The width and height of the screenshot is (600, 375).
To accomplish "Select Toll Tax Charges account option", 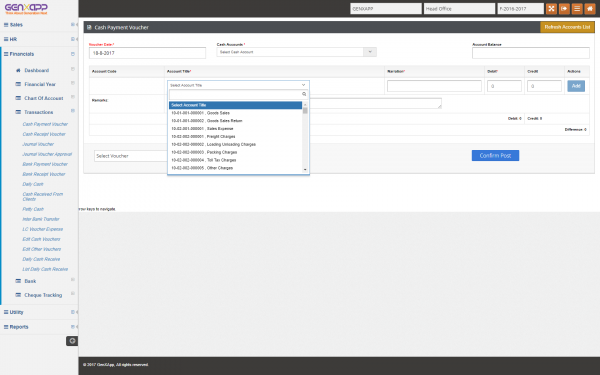I will 236,160.
